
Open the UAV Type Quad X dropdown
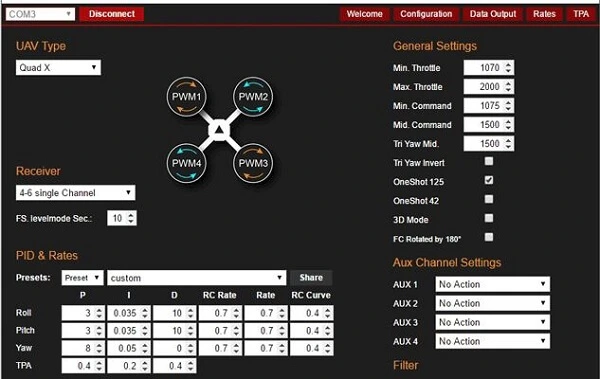click(58, 68)
